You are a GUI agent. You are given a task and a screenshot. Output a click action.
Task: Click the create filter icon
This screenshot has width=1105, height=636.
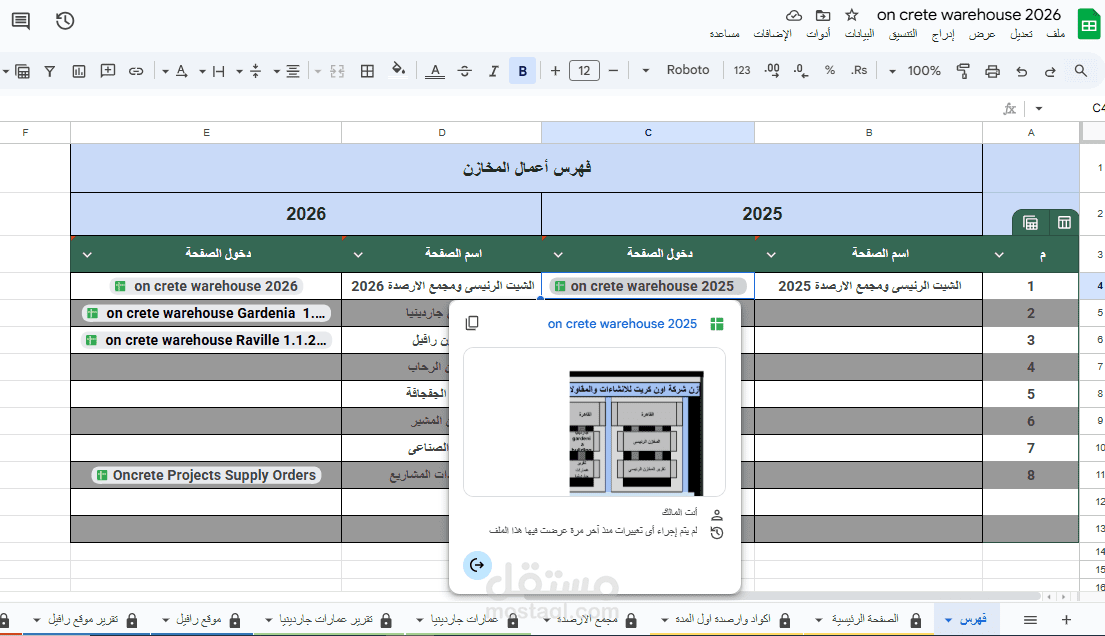(48, 70)
